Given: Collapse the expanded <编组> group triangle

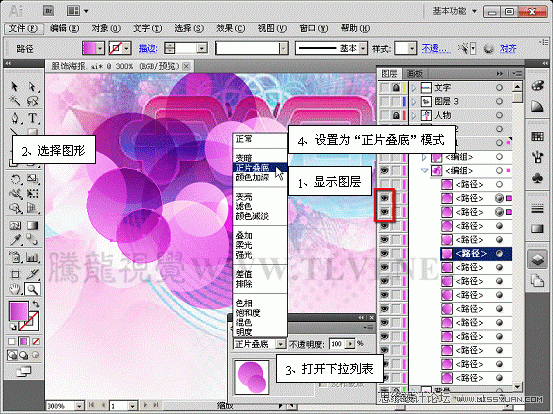Looking at the screenshot, I should point(424,171).
